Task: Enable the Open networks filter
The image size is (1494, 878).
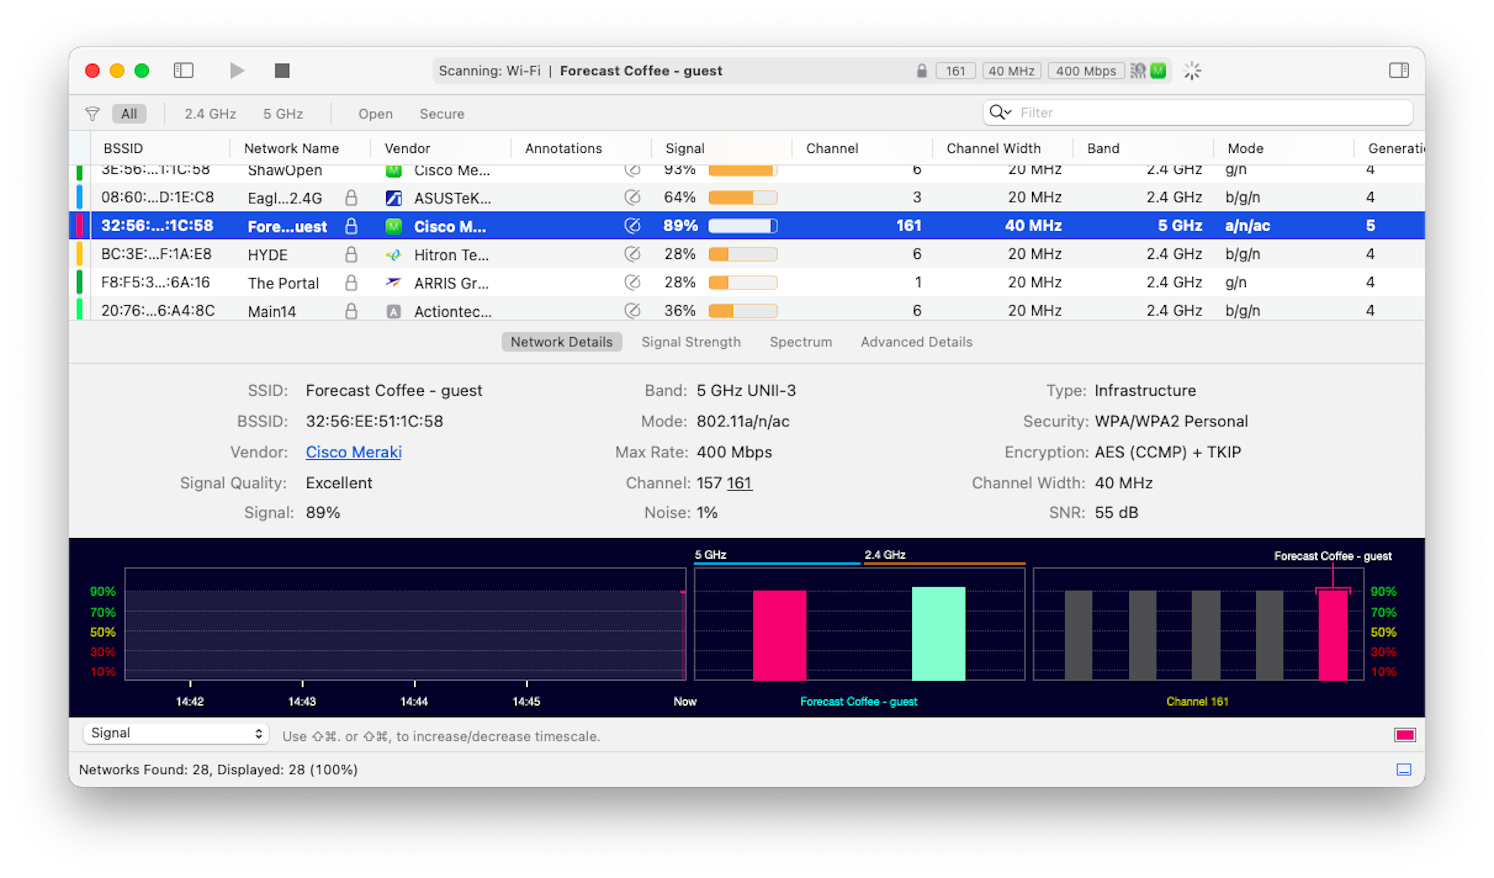Action: pos(375,113)
